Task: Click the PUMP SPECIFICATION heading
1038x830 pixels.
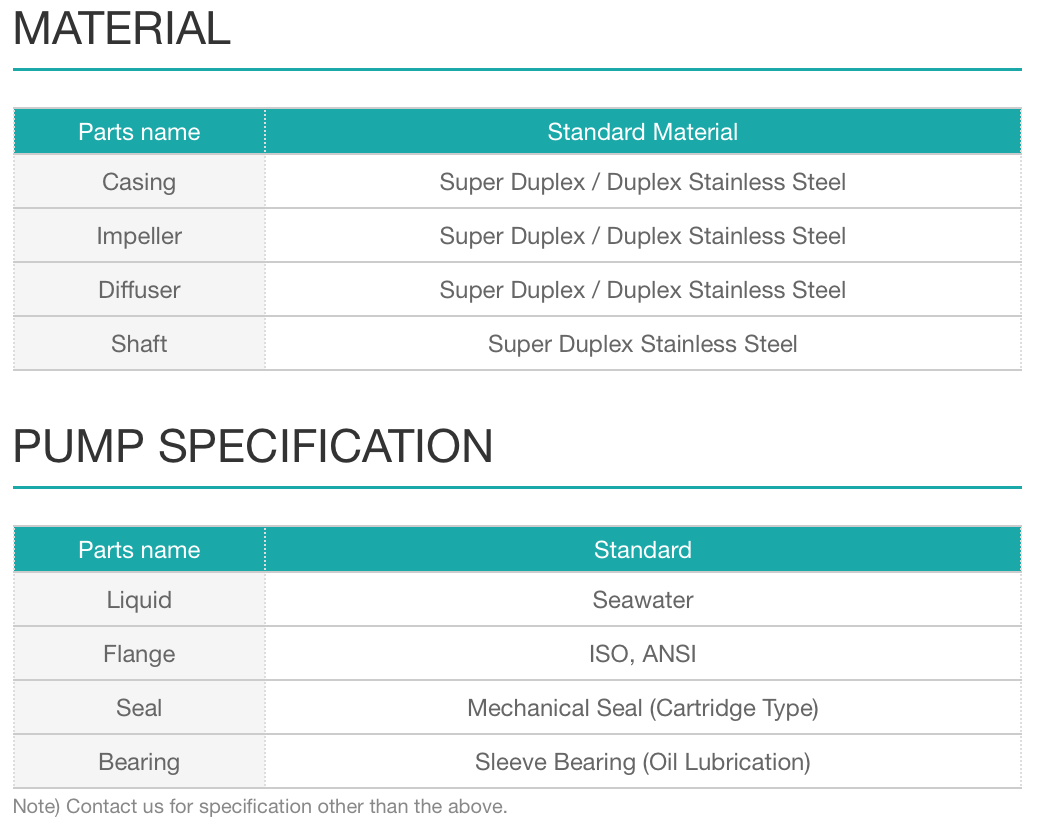Action: coord(253,446)
